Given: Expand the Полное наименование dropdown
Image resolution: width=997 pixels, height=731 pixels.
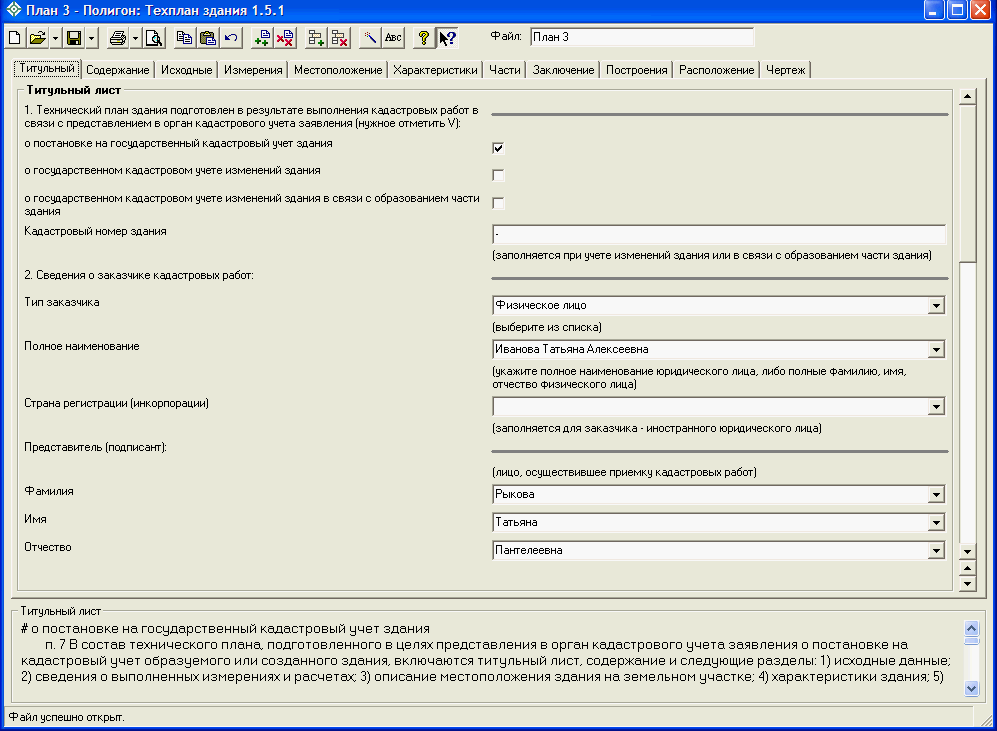Looking at the screenshot, I should point(936,350).
